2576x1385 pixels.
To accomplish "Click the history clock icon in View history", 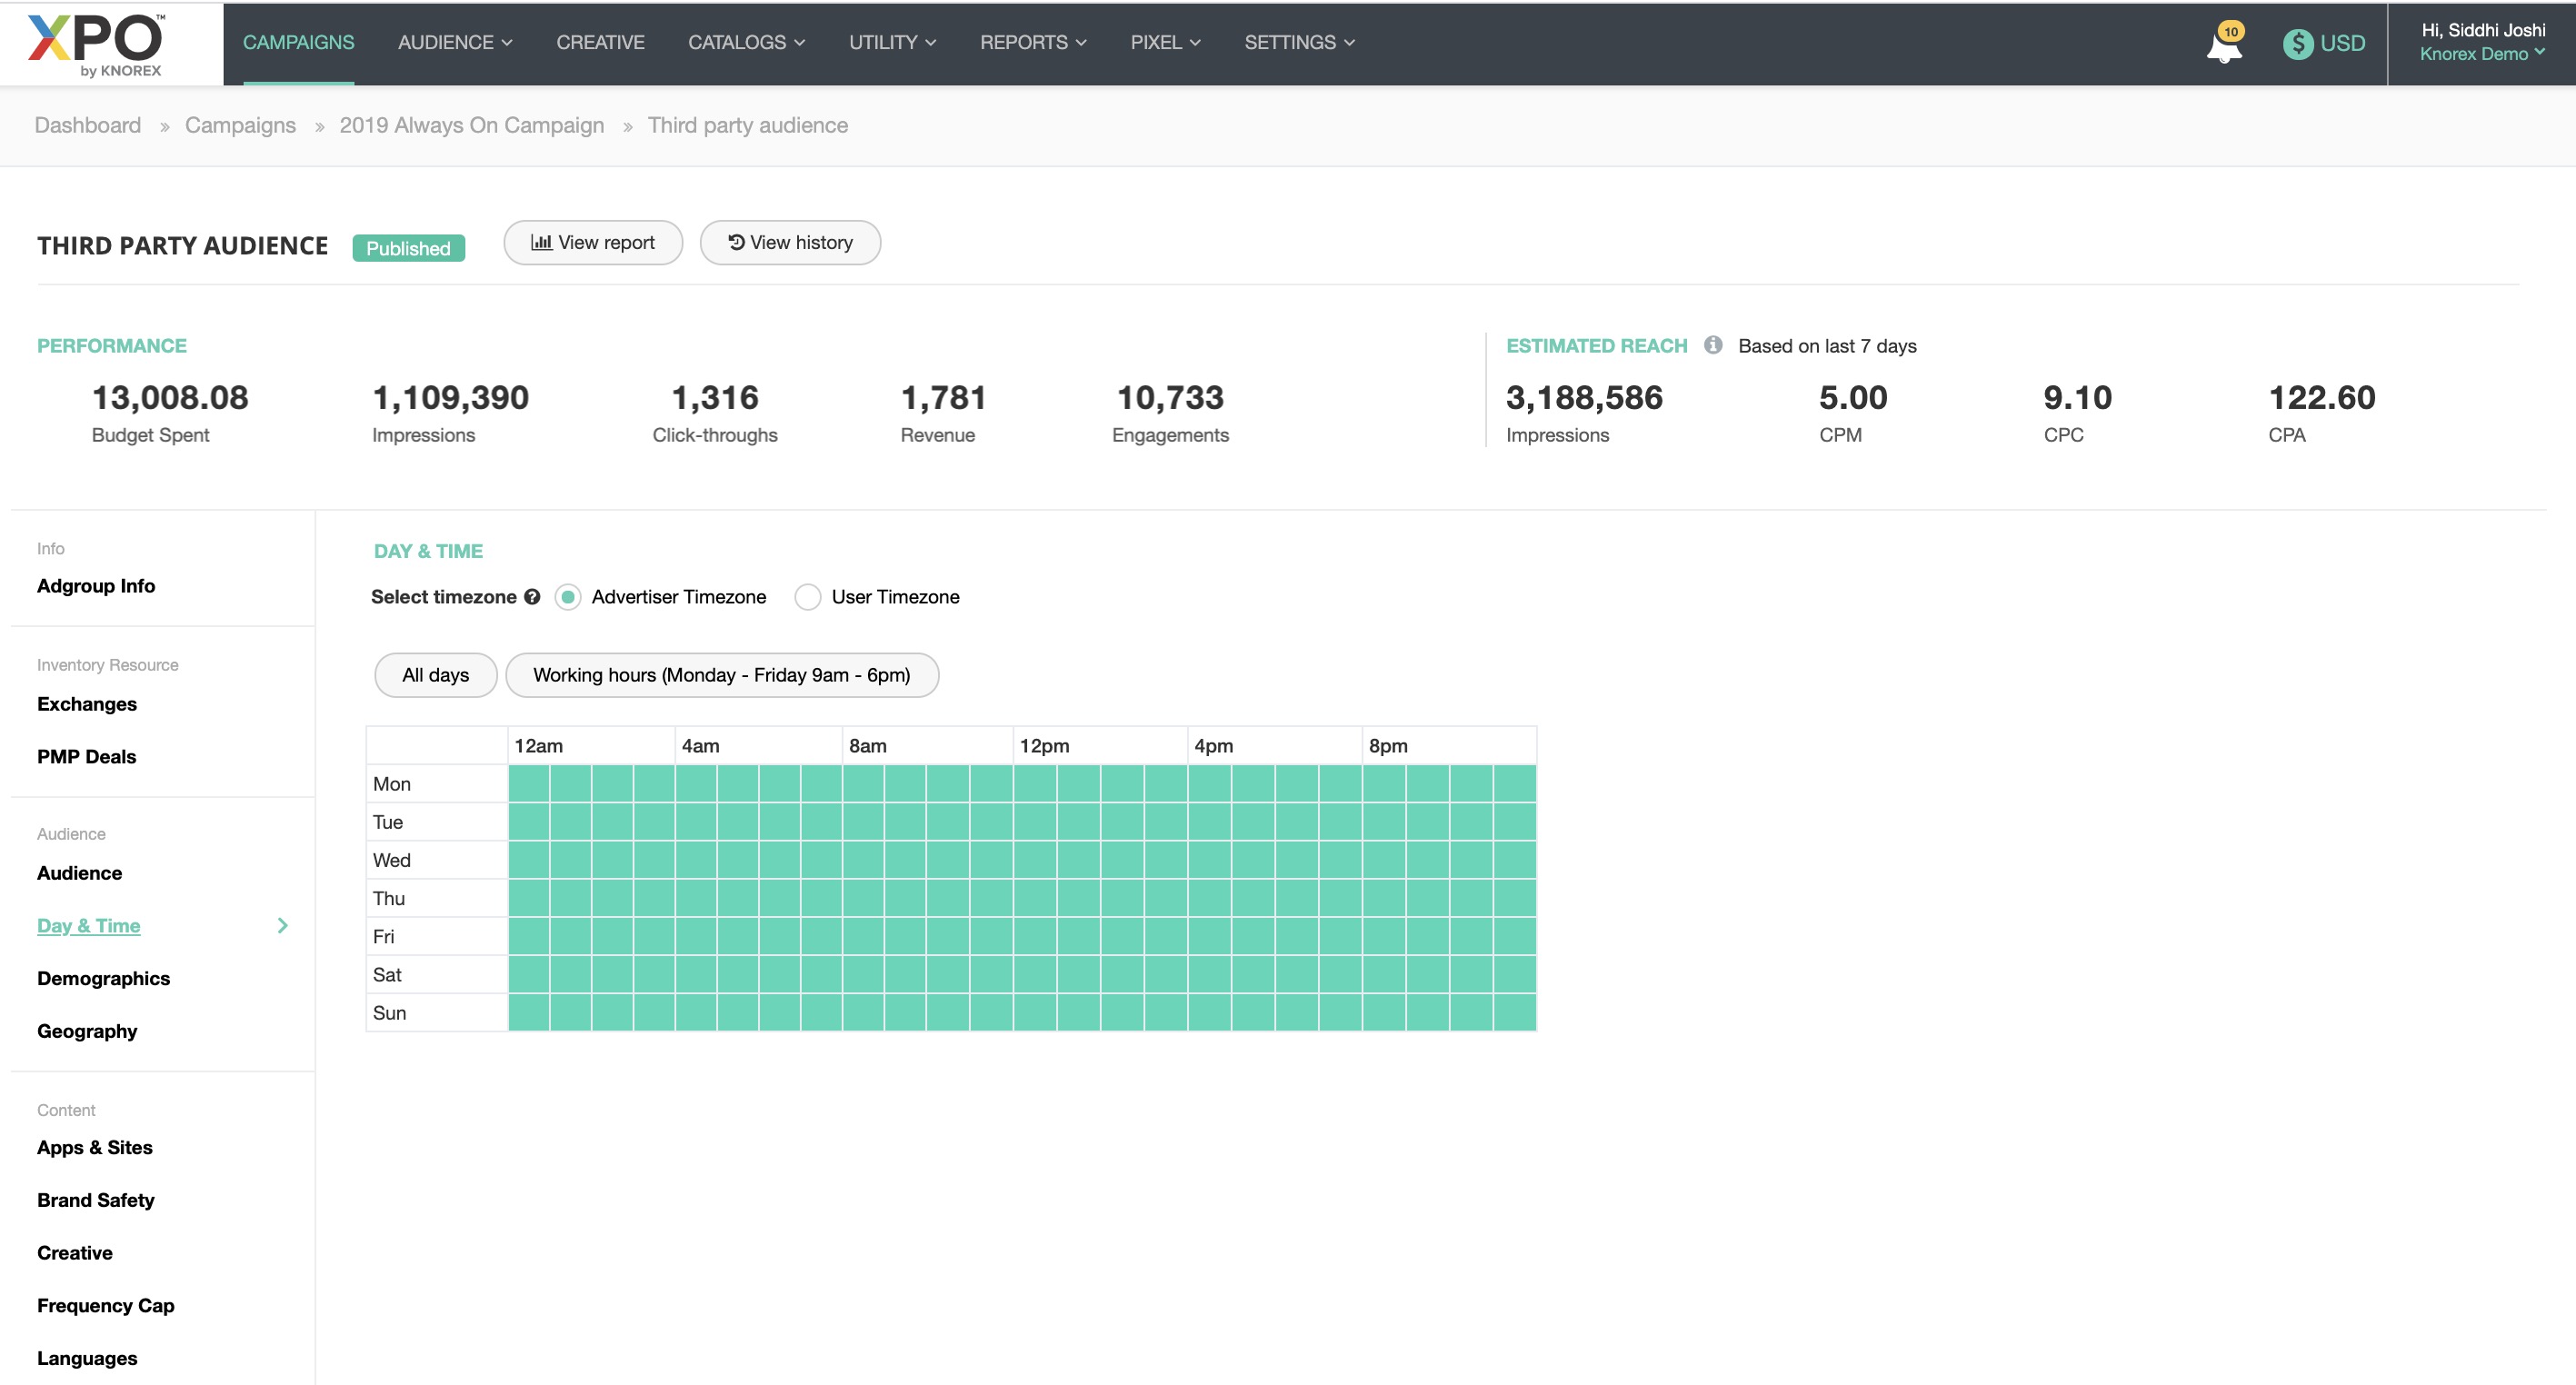I will pyautogui.click(x=736, y=242).
